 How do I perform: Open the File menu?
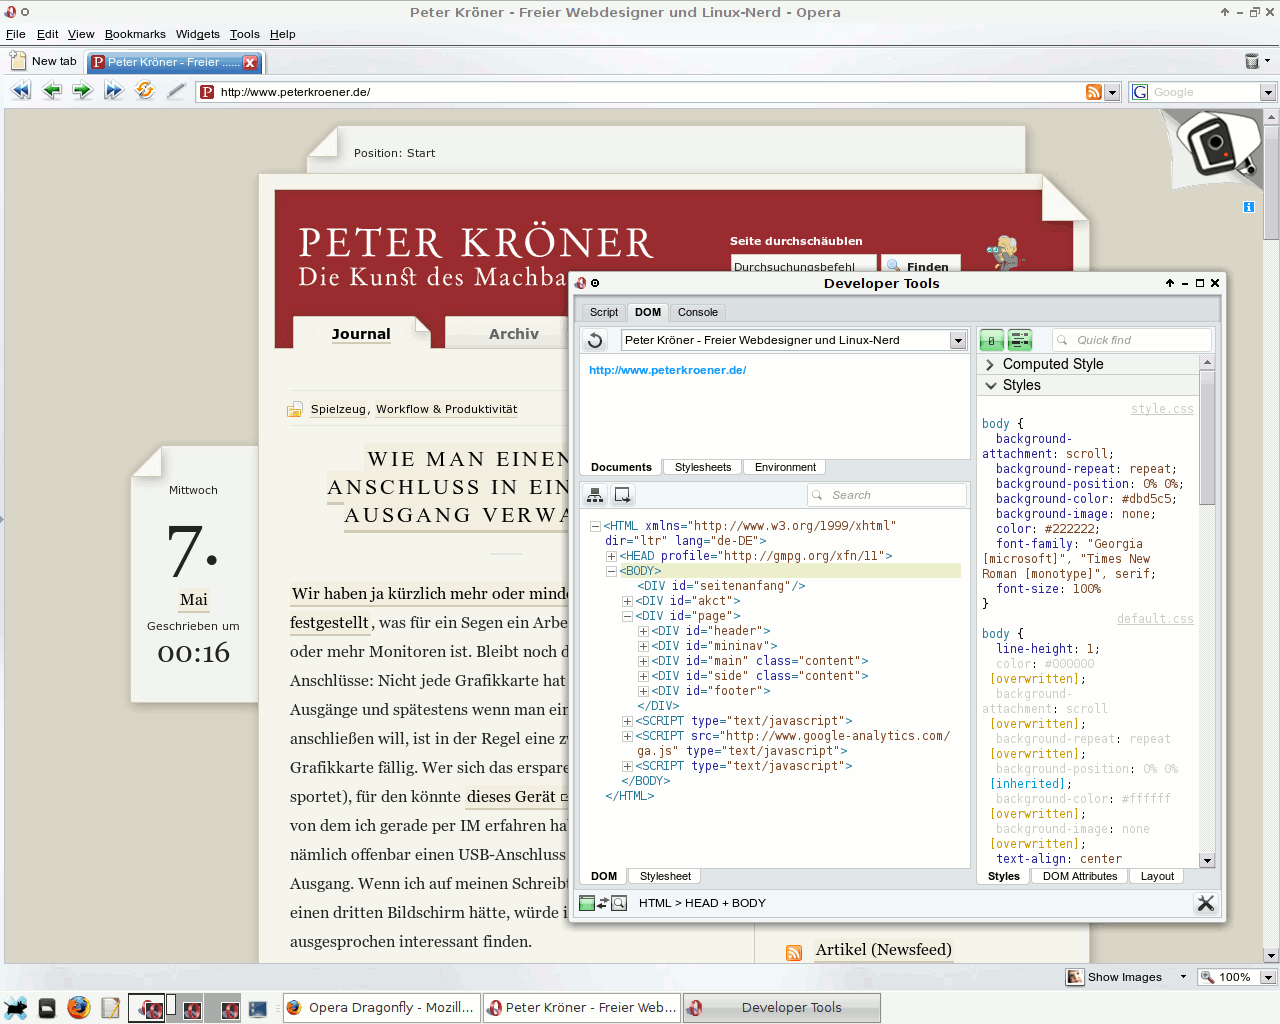pos(16,34)
